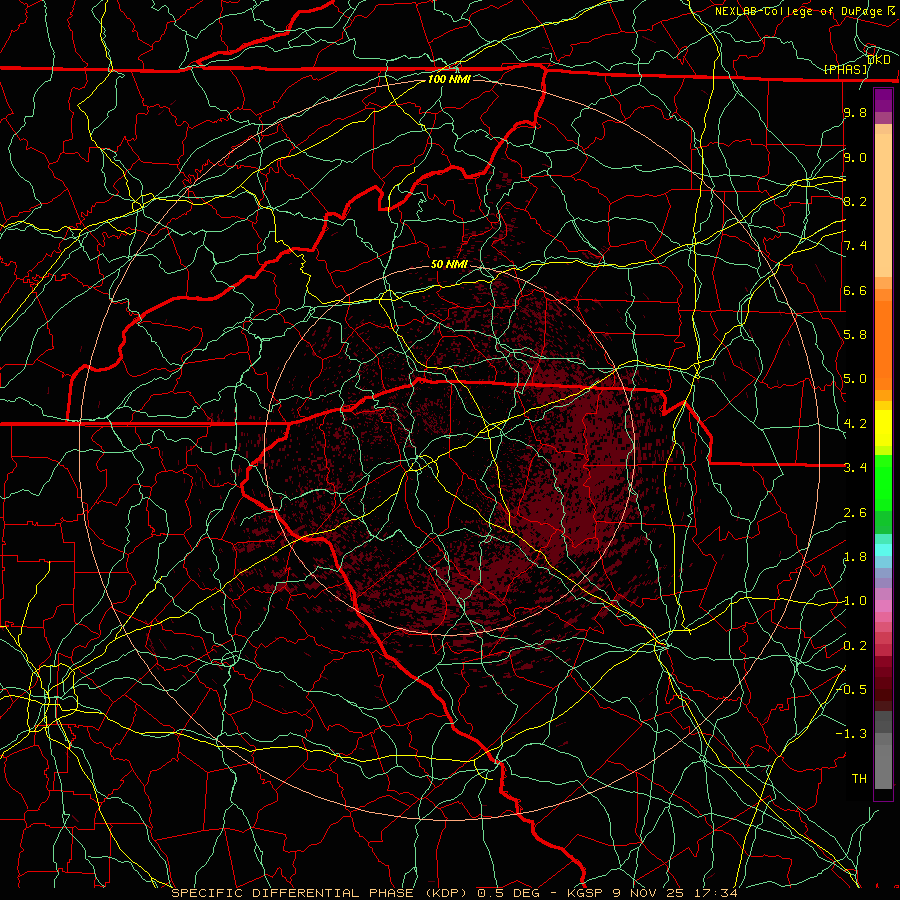The height and width of the screenshot is (900, 900).
Task: Click the 5.0 value on the color scale
Action: point(855,379)
